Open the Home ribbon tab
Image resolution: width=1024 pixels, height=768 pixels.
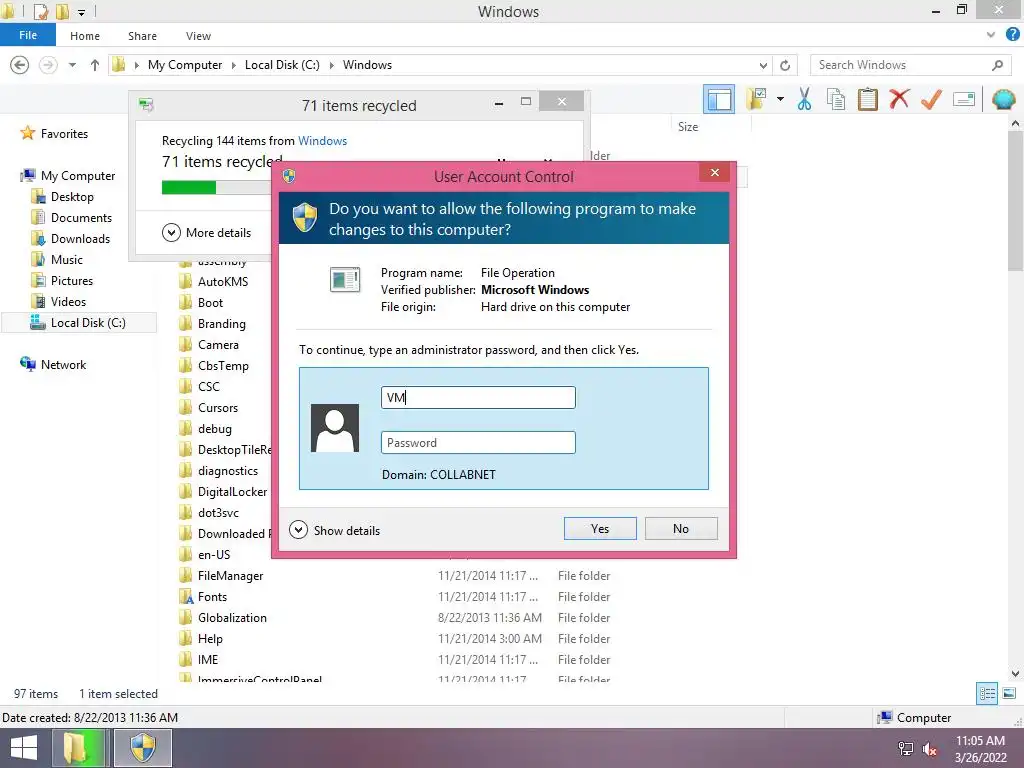click(x=85, y=36)
